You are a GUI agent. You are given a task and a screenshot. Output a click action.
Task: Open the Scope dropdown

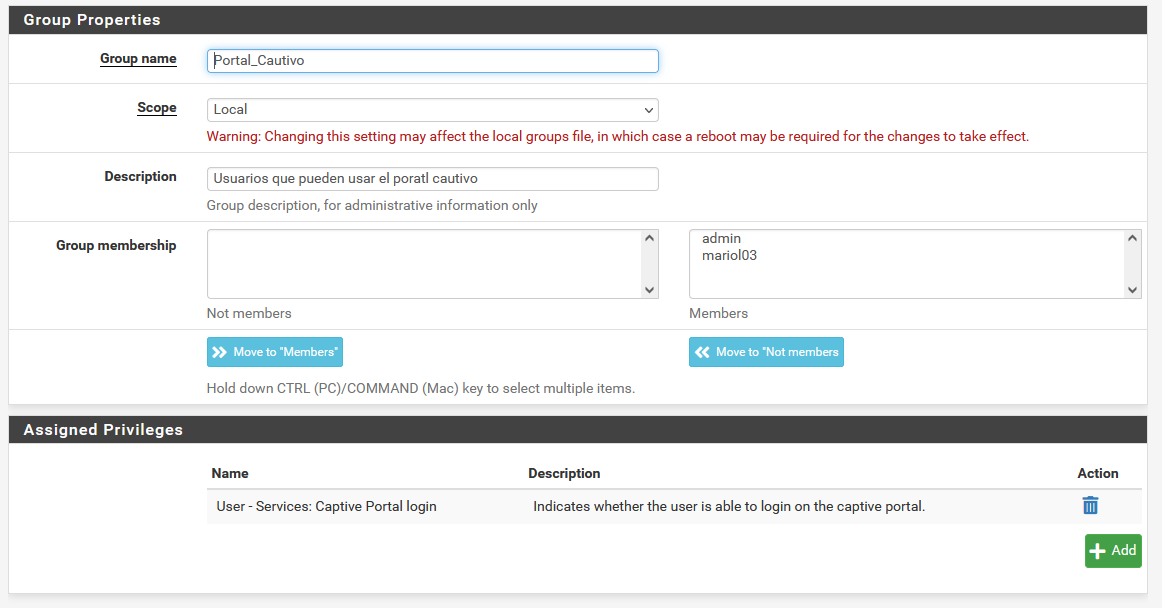coord(432,109)
